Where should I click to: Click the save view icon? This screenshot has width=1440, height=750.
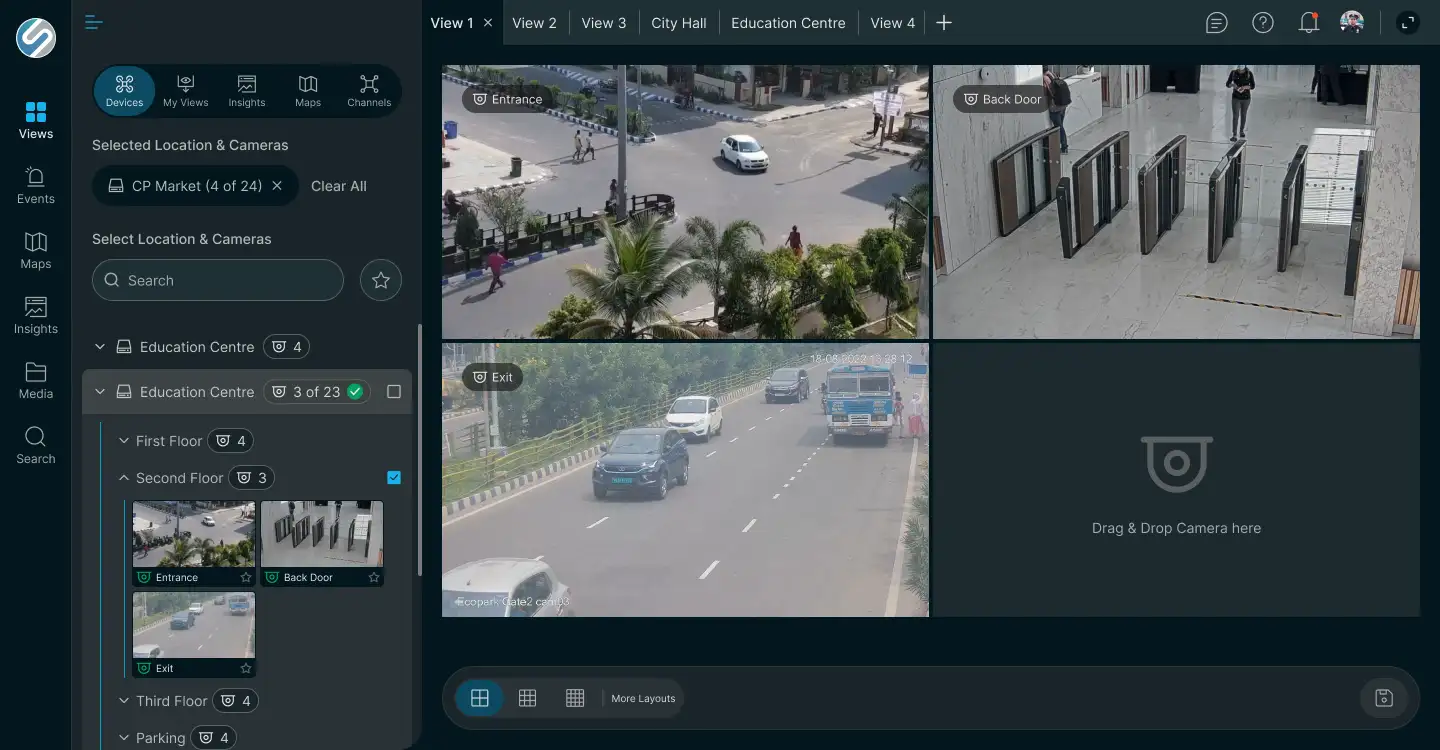click(1384, 698)
